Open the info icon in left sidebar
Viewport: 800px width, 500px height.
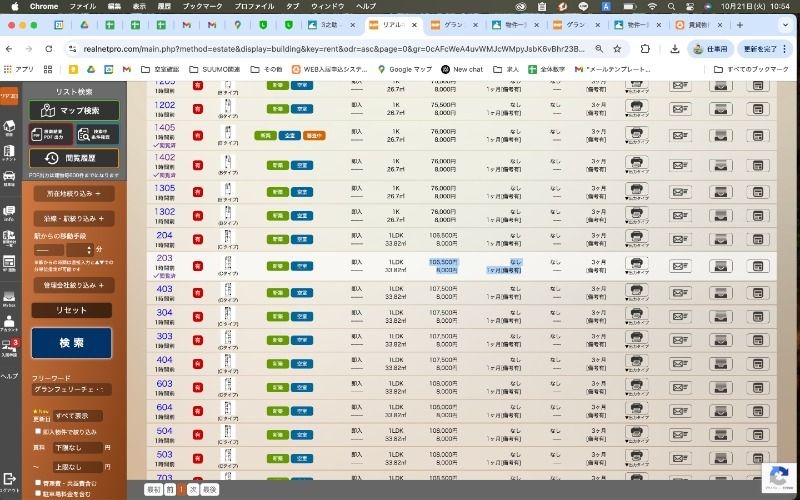(9, 214)
